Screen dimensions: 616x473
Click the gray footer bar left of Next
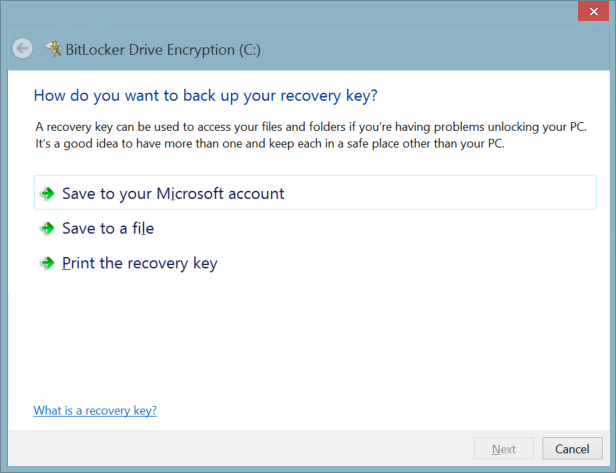(240, 449)
